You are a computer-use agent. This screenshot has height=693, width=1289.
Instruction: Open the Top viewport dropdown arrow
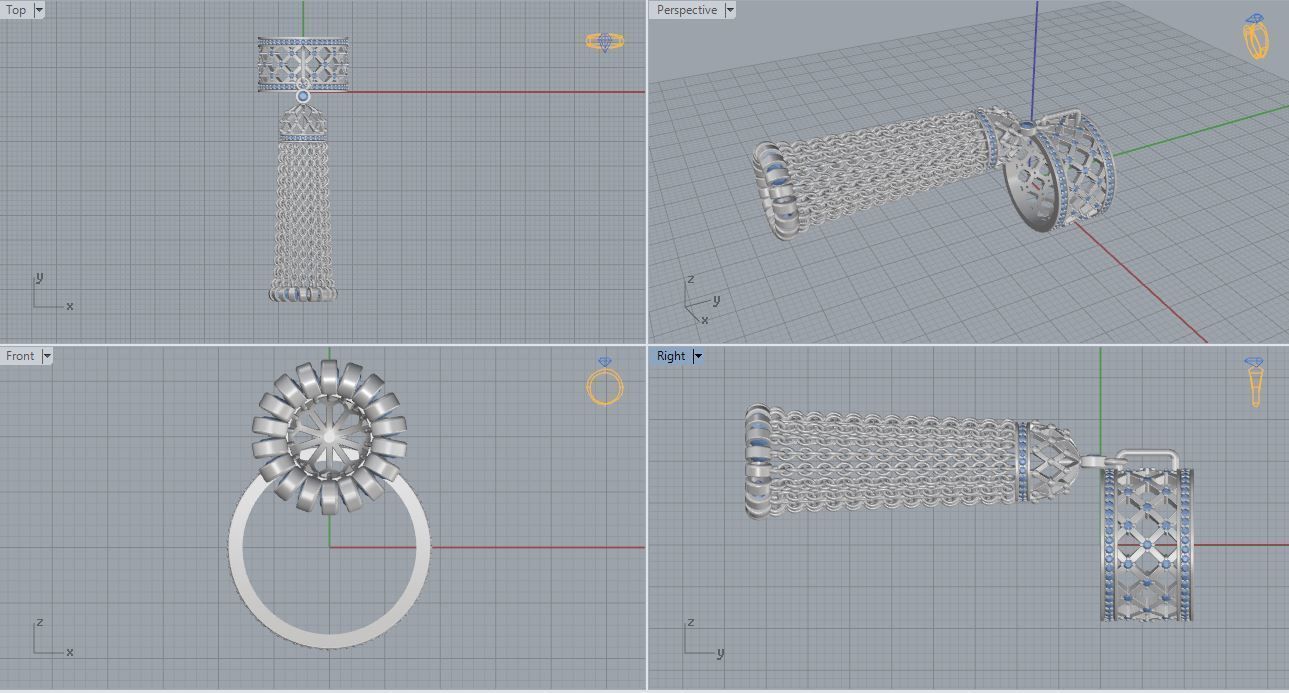tap(39, 10)
